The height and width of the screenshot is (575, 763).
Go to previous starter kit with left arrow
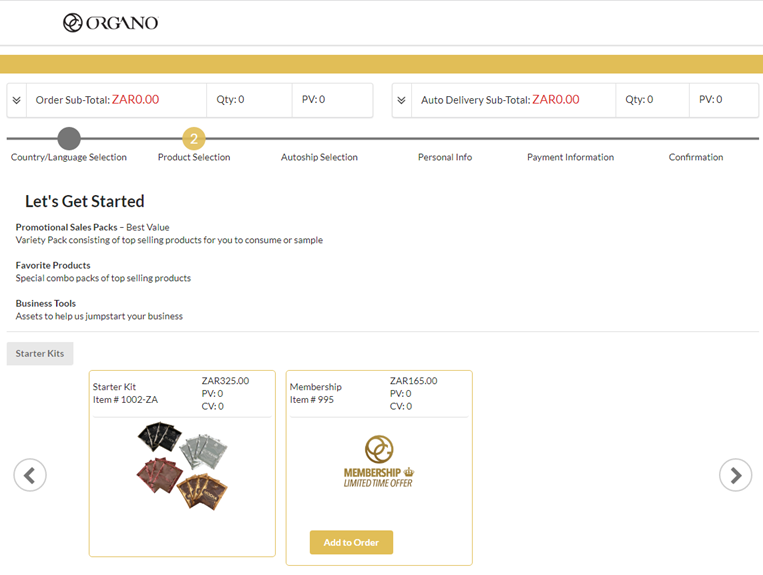[30, 475]
